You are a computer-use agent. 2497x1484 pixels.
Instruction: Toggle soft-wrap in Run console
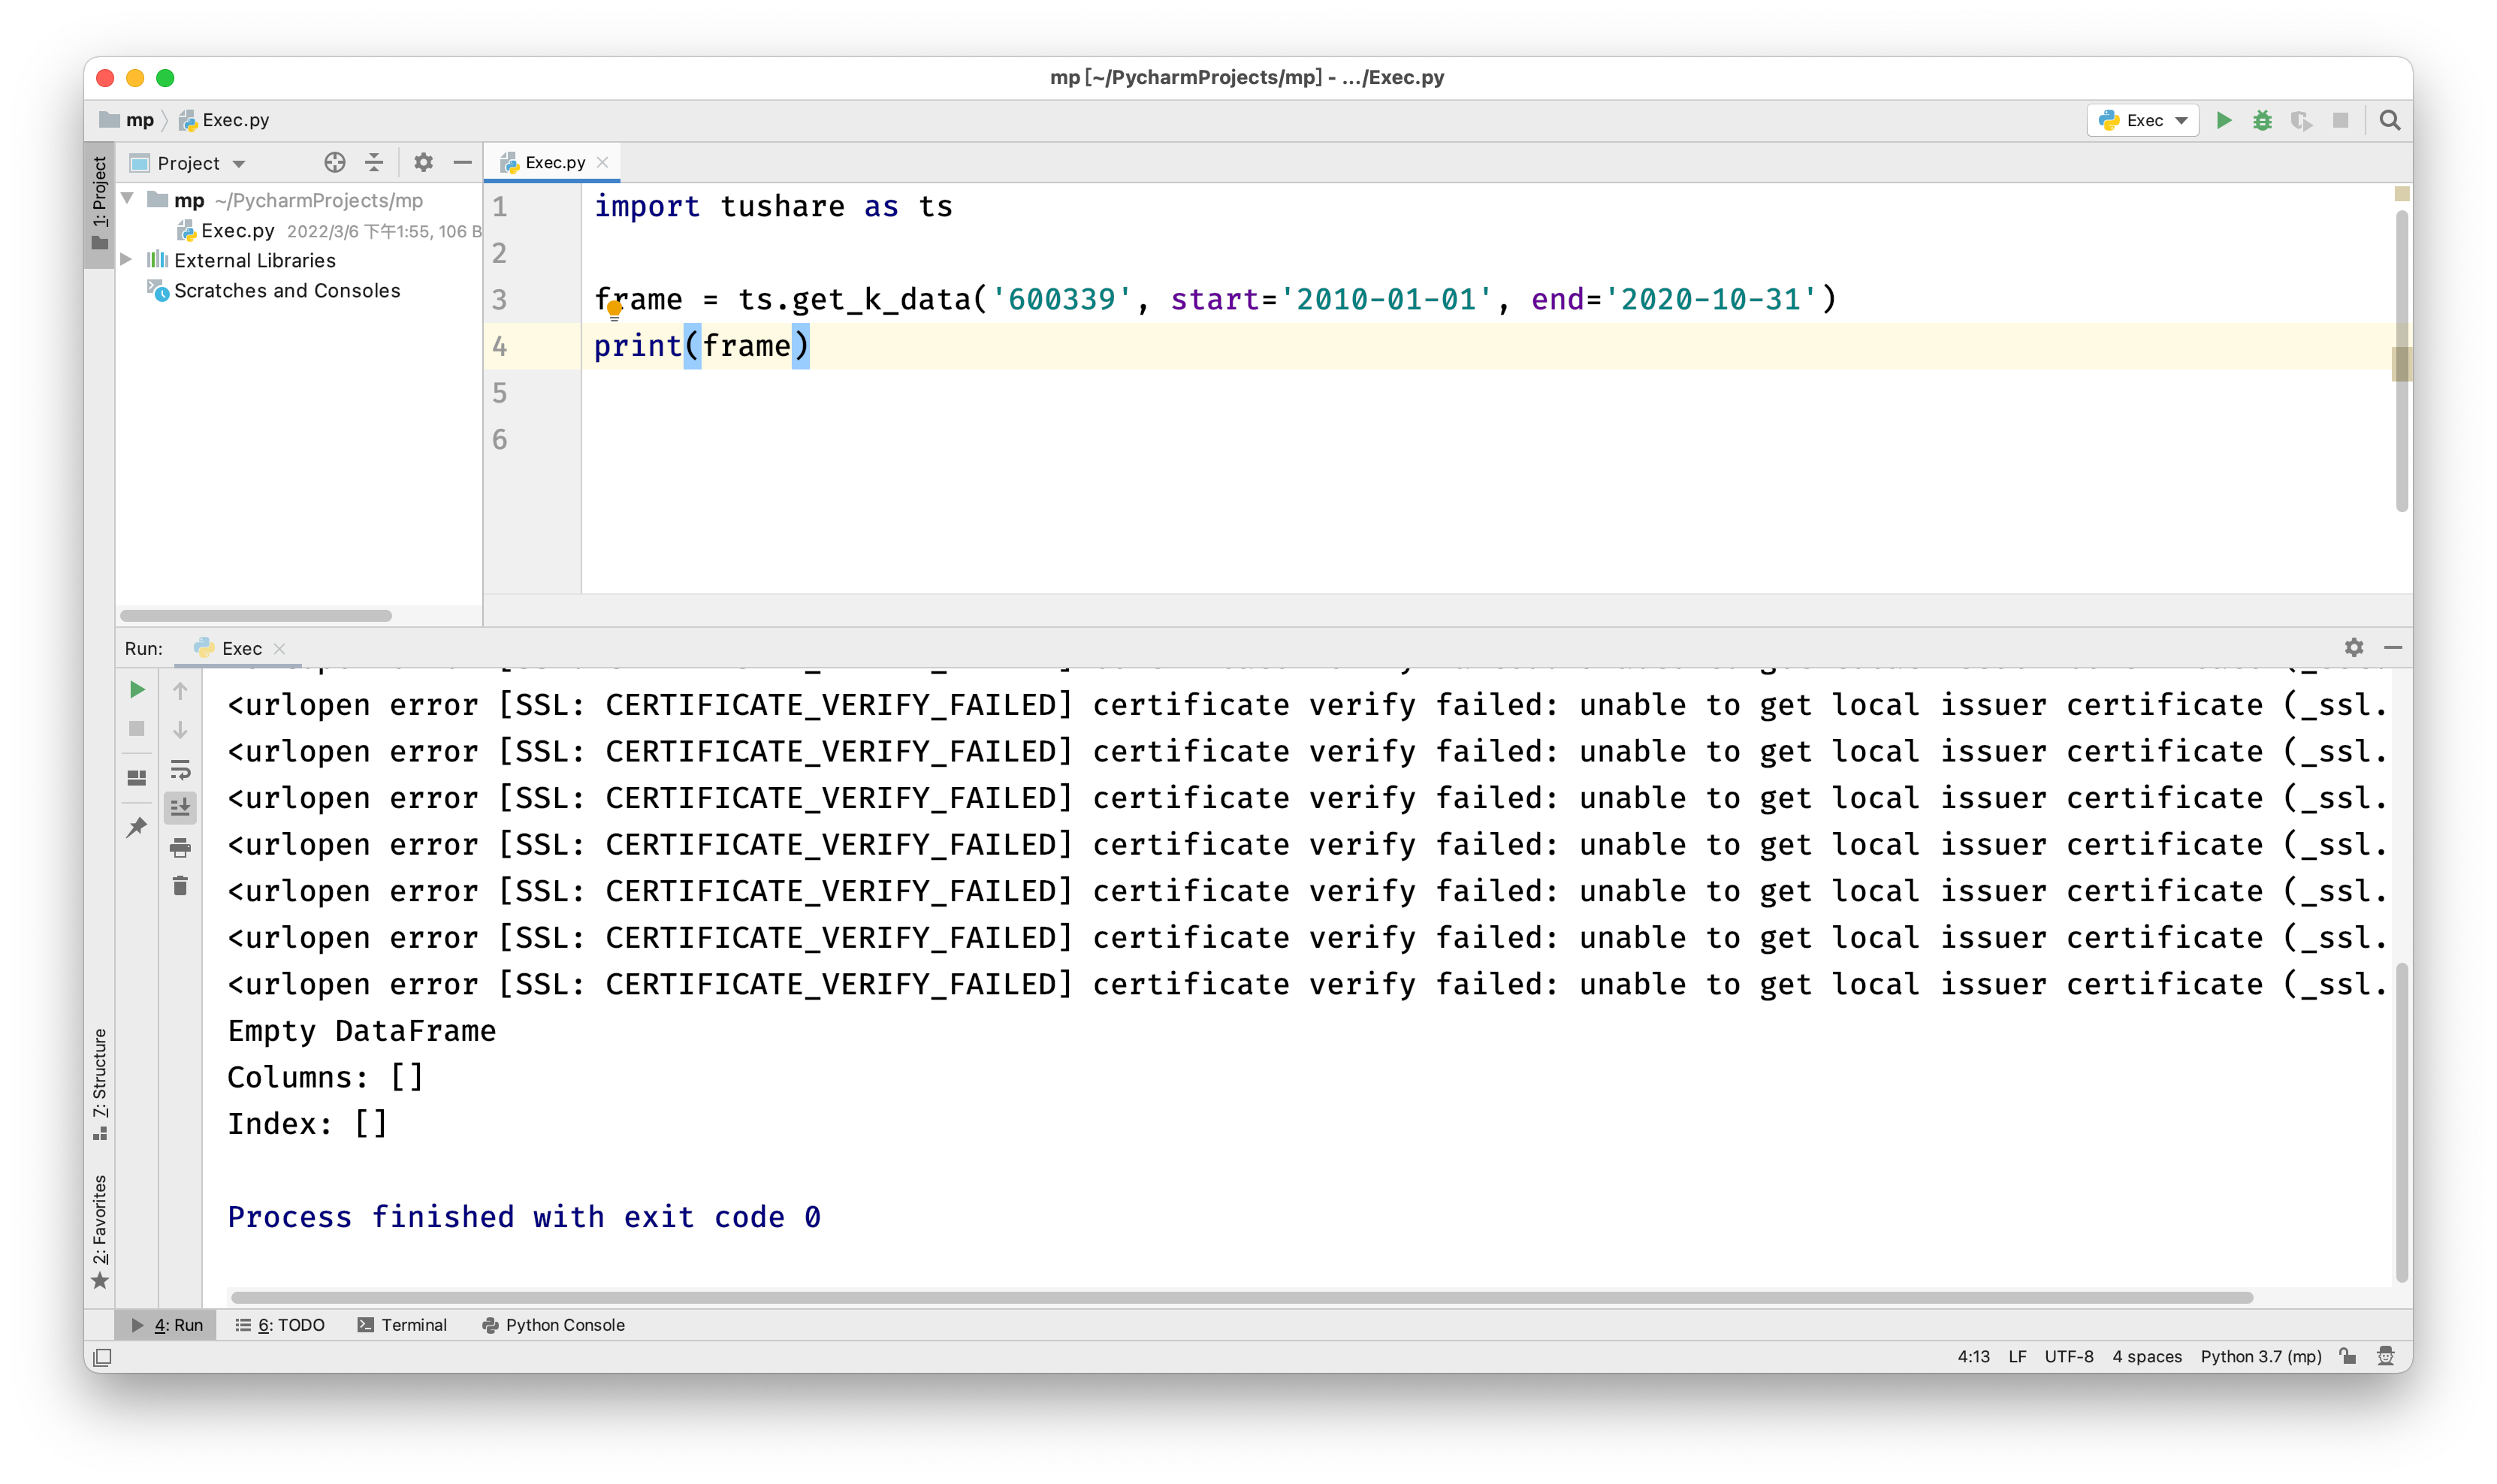180,770
